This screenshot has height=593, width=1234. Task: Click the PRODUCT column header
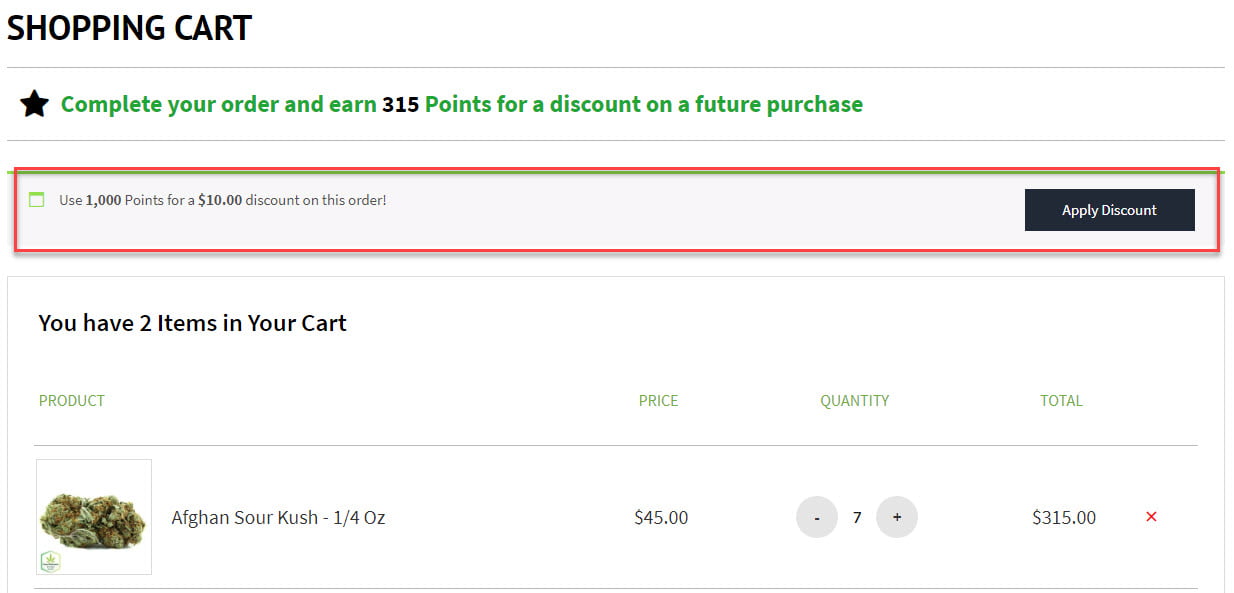(72, 401)
